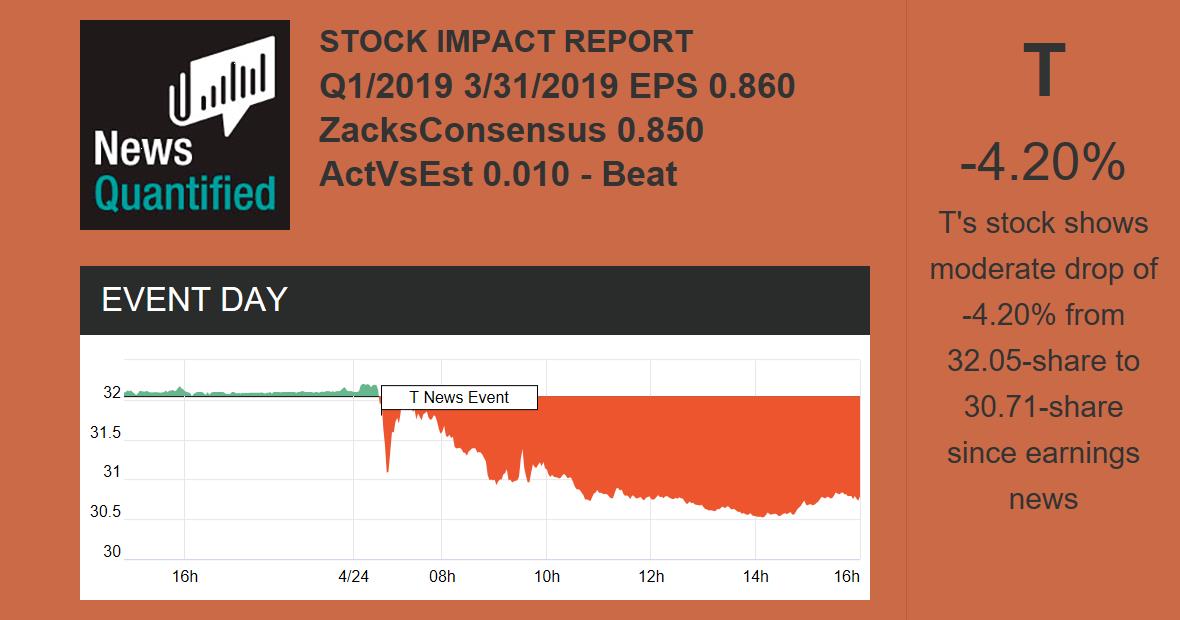Click the moderate drop summary paragraph
1180x620 pixels.
click(1043, 360)
